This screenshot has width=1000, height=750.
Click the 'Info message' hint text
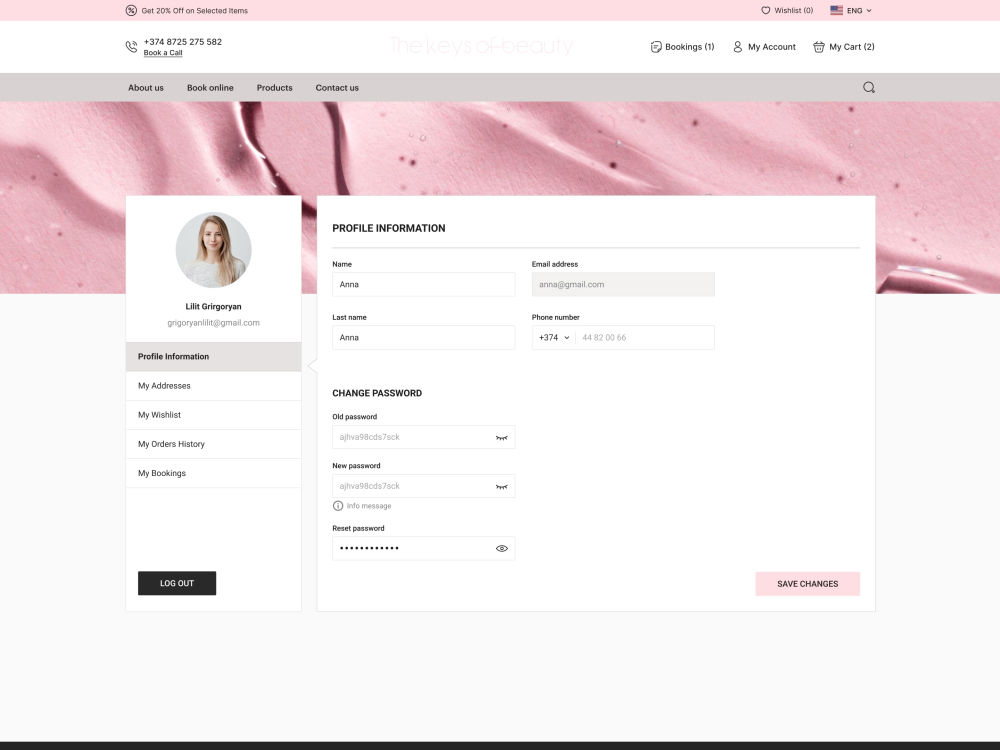369,506
